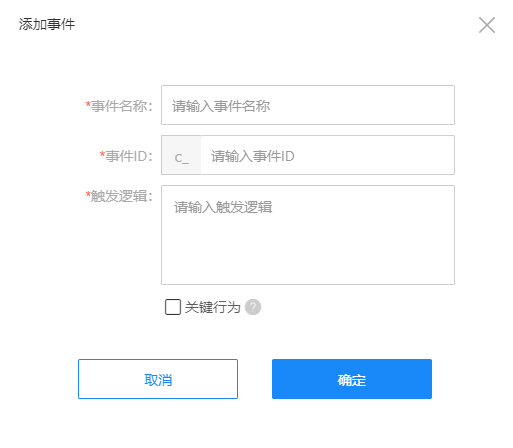Viewport: 513px width, 448px height.
Task: Click the red asterisk before 事件ID
Action: pos(102,154)
